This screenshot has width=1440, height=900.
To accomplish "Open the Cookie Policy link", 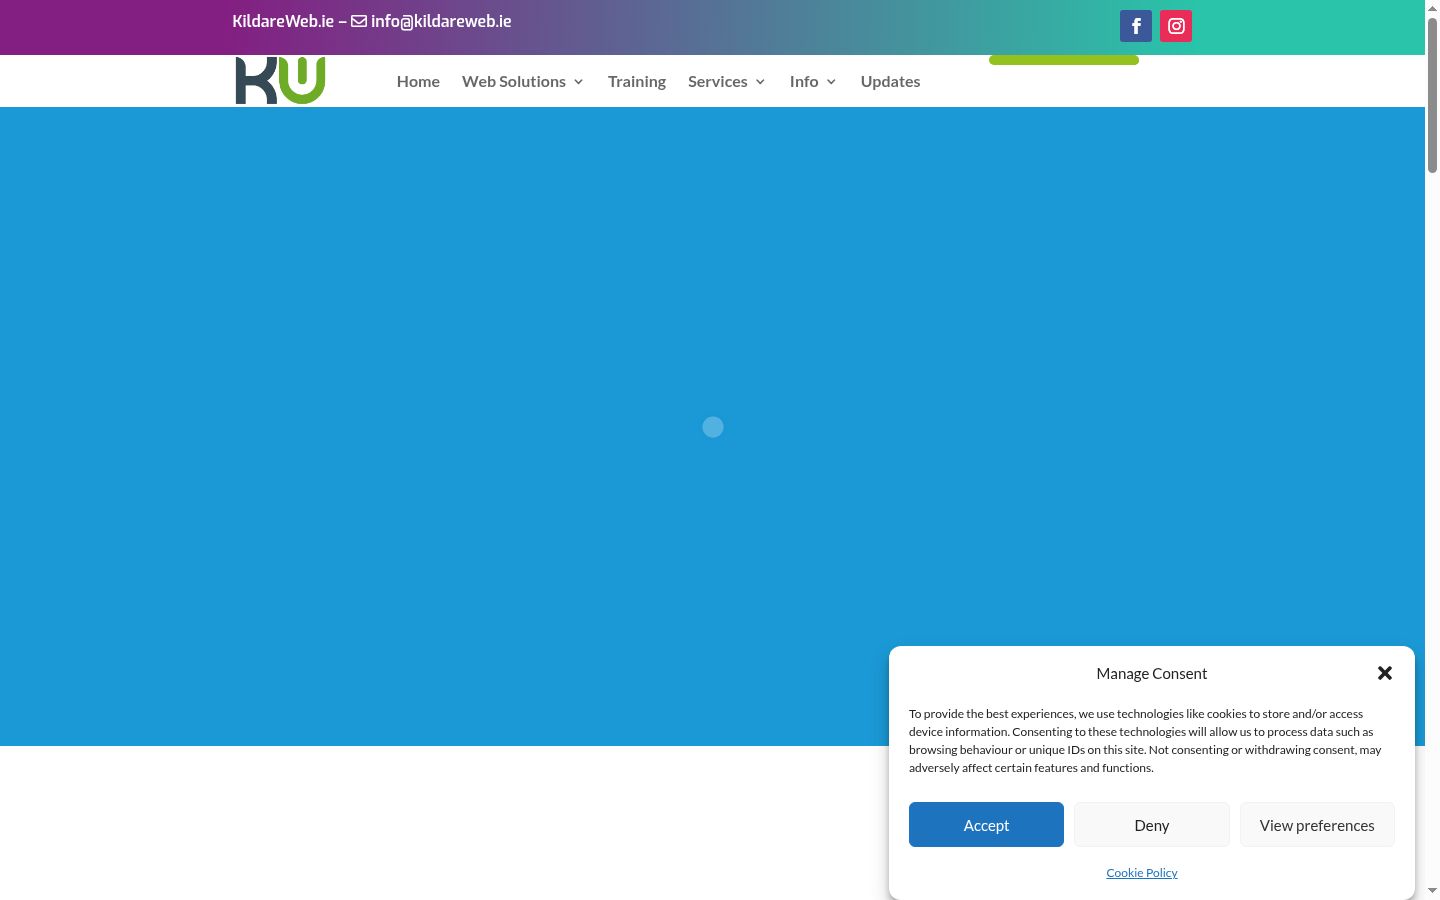I will pyautogui.click(x=1142, y=873).
